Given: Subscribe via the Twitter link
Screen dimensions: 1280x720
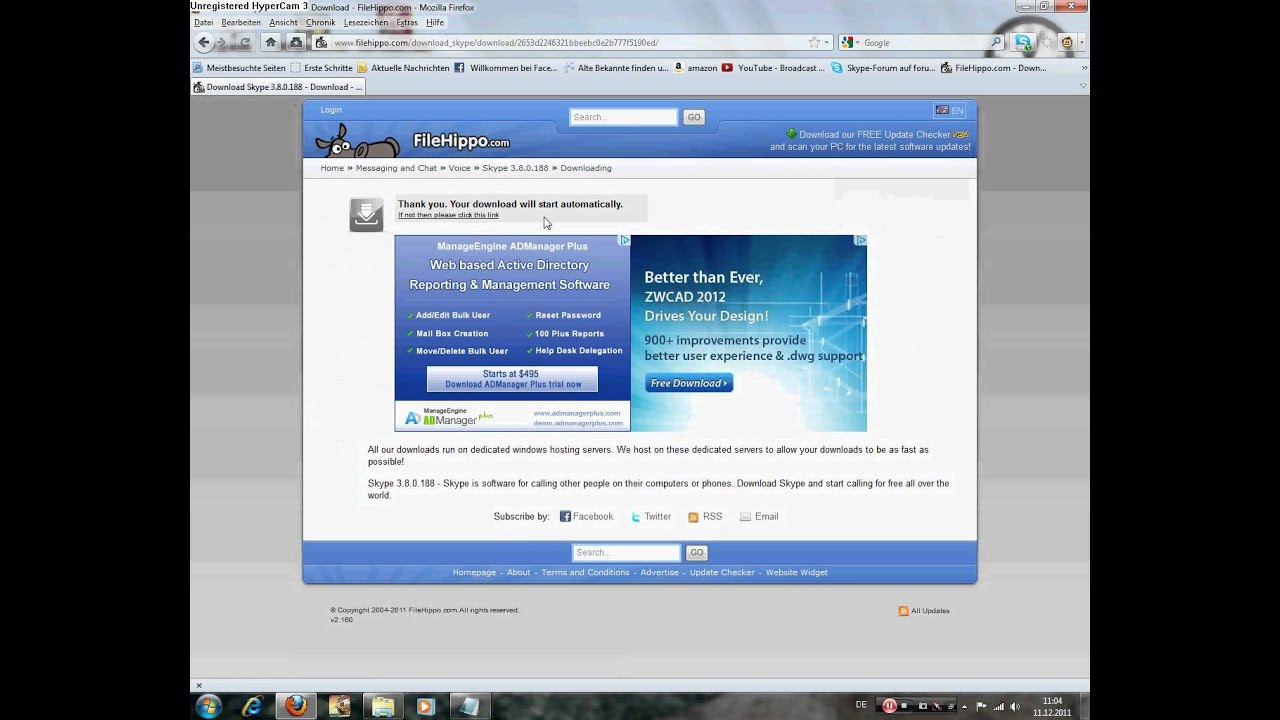Looking at the screenshot, I should 651,517.
